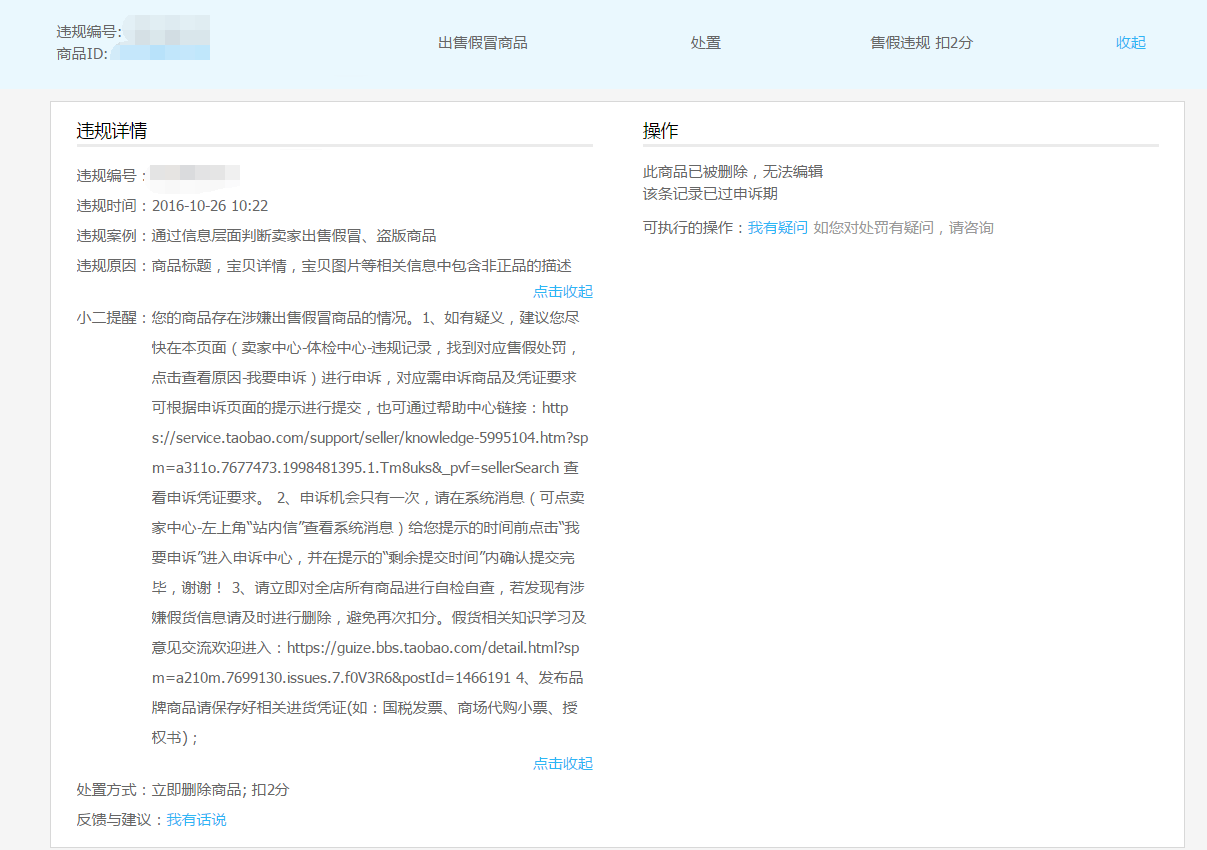Click 售假违规 扣2分 in the header row
The height and width of the screenshot is (850, 1207).
tap(921, 43)
